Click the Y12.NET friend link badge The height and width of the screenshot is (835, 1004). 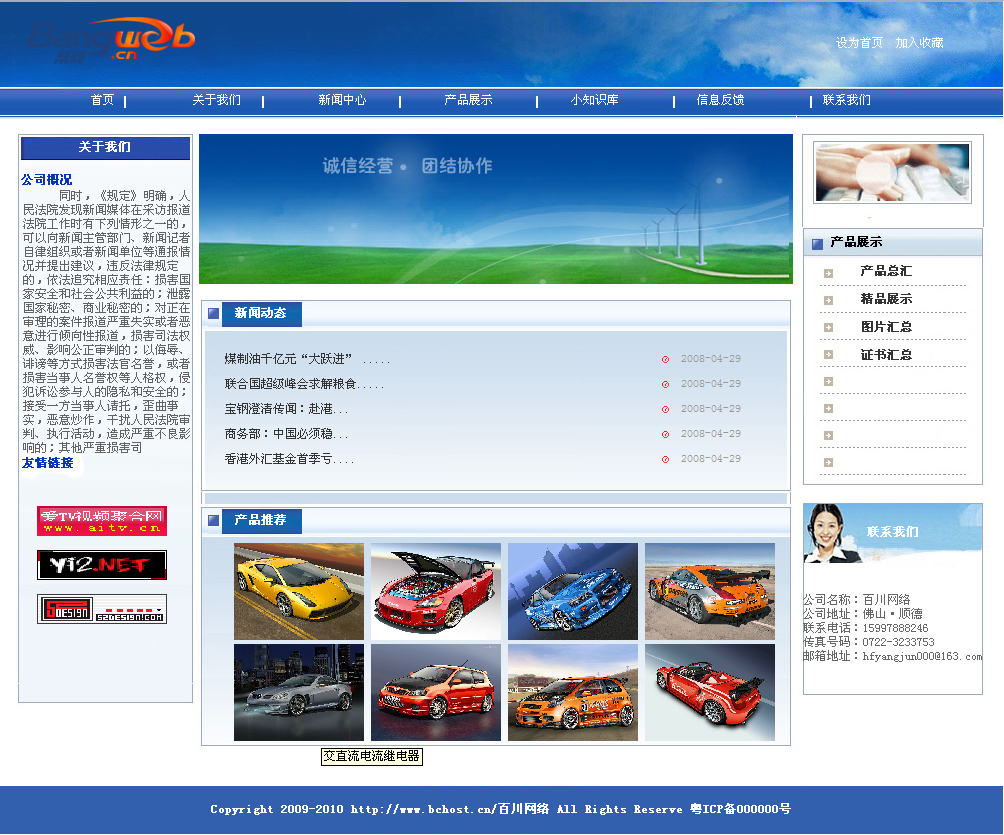[x=102, y=565]
